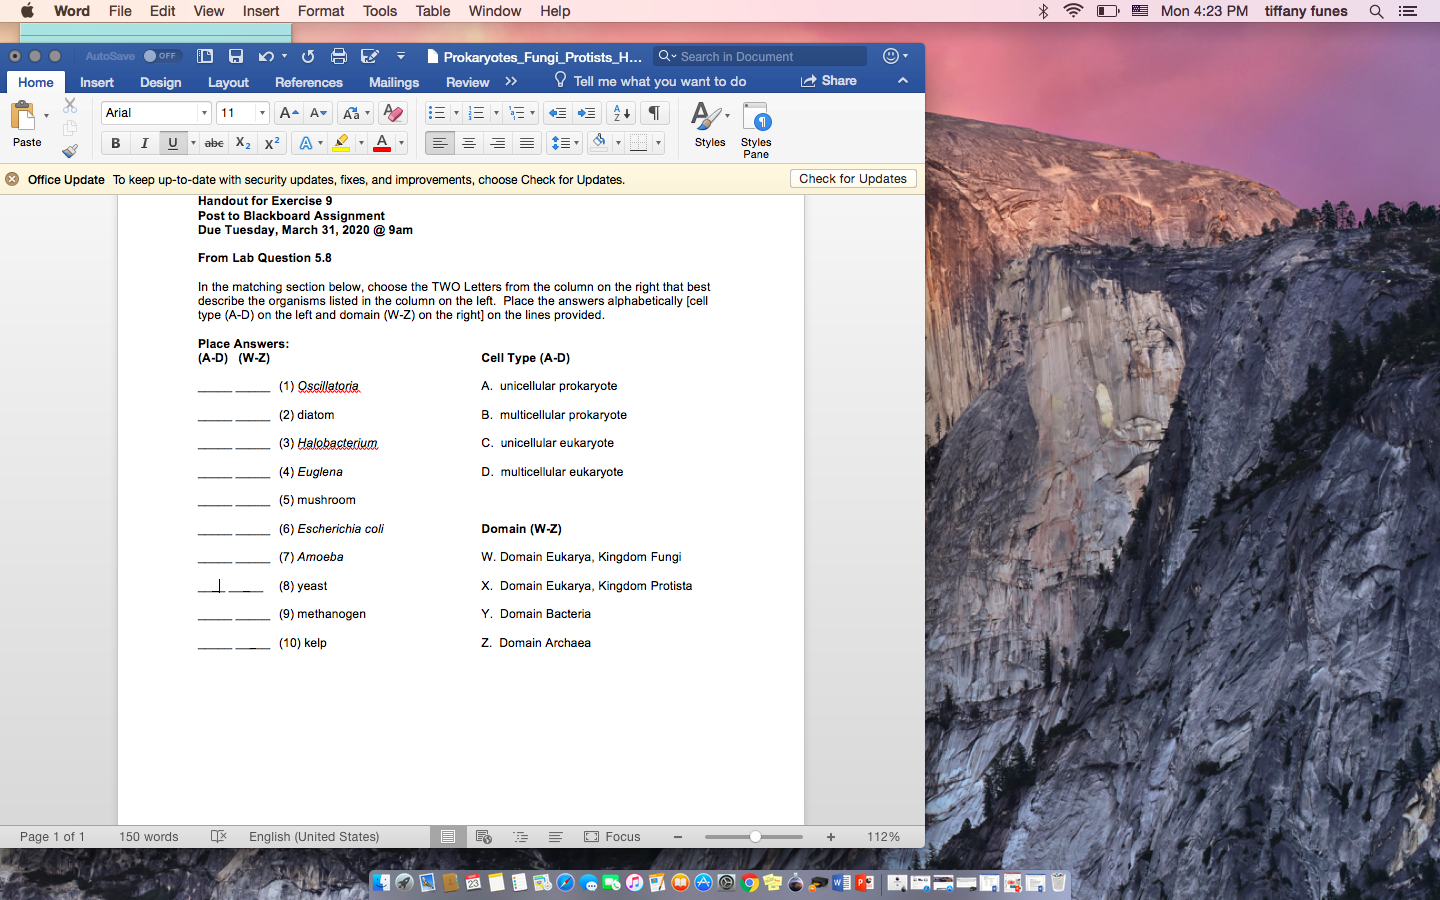Apply subscript formatting
This screenshot has width=1440, height=900.
coord(242,142)
